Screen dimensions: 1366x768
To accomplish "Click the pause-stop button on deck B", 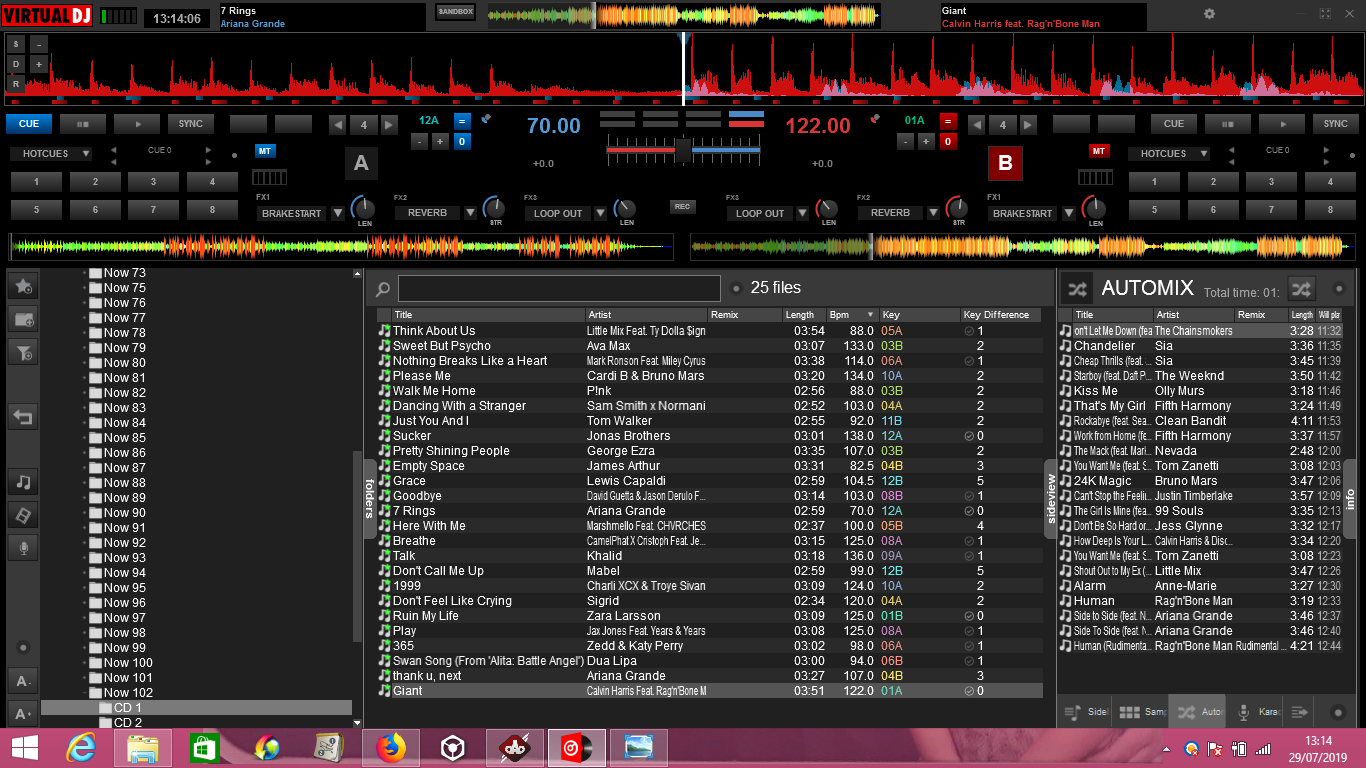I will pos(1227,124).
